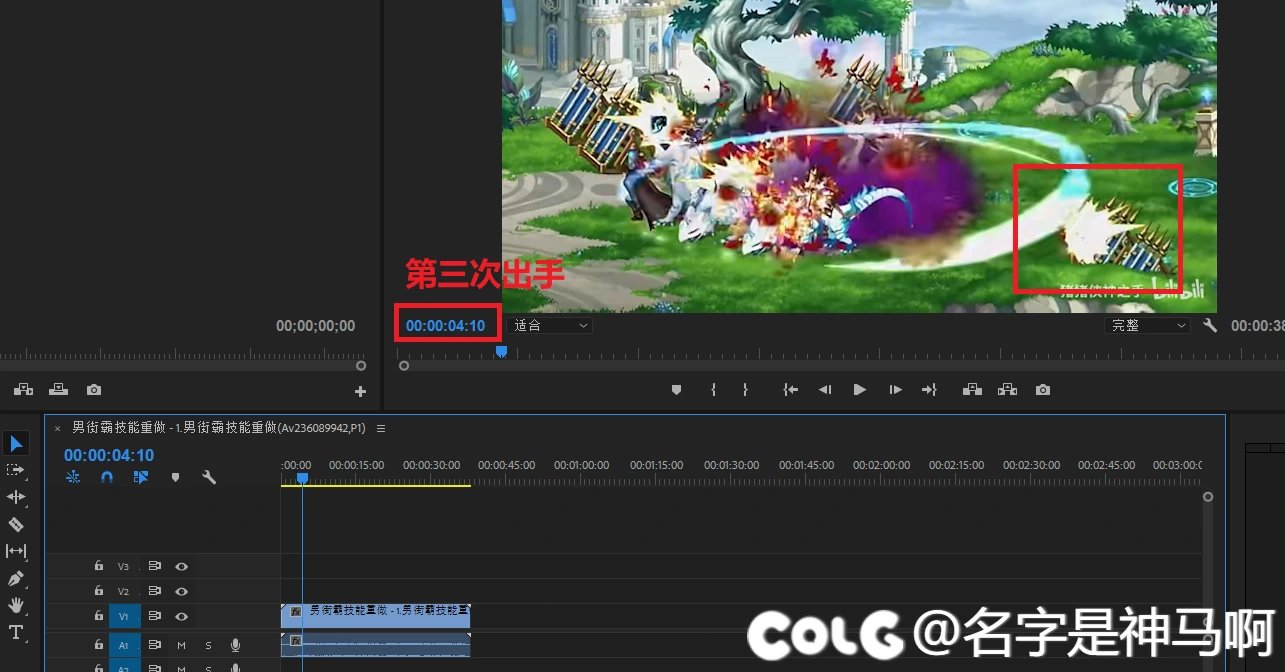Hide the V2 track output eye
This screenshot has width=1285, height=672.
(182, 592)
